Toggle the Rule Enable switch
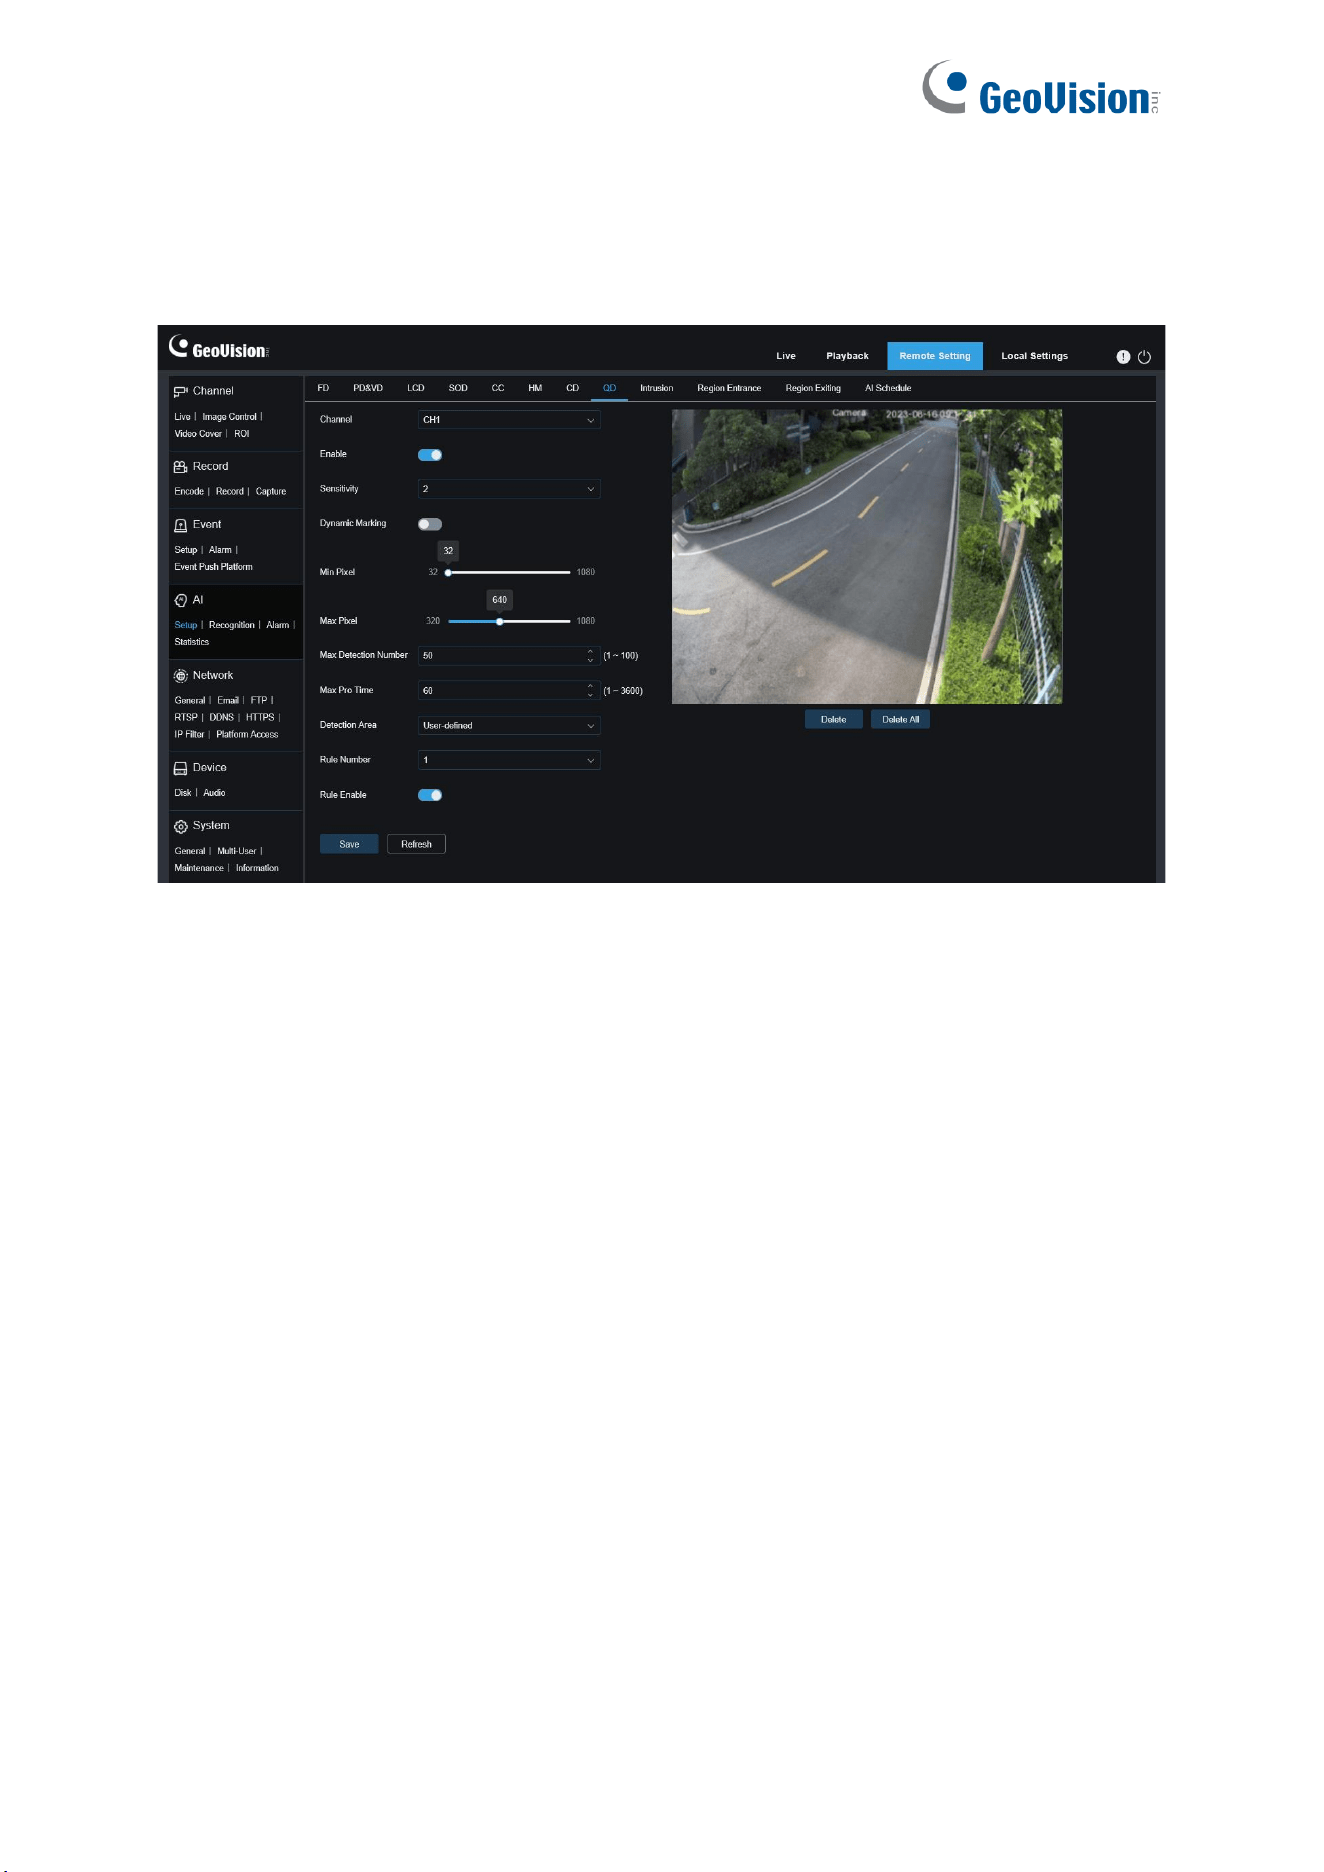This screenshot has height=1872, width=1324. 430,795
